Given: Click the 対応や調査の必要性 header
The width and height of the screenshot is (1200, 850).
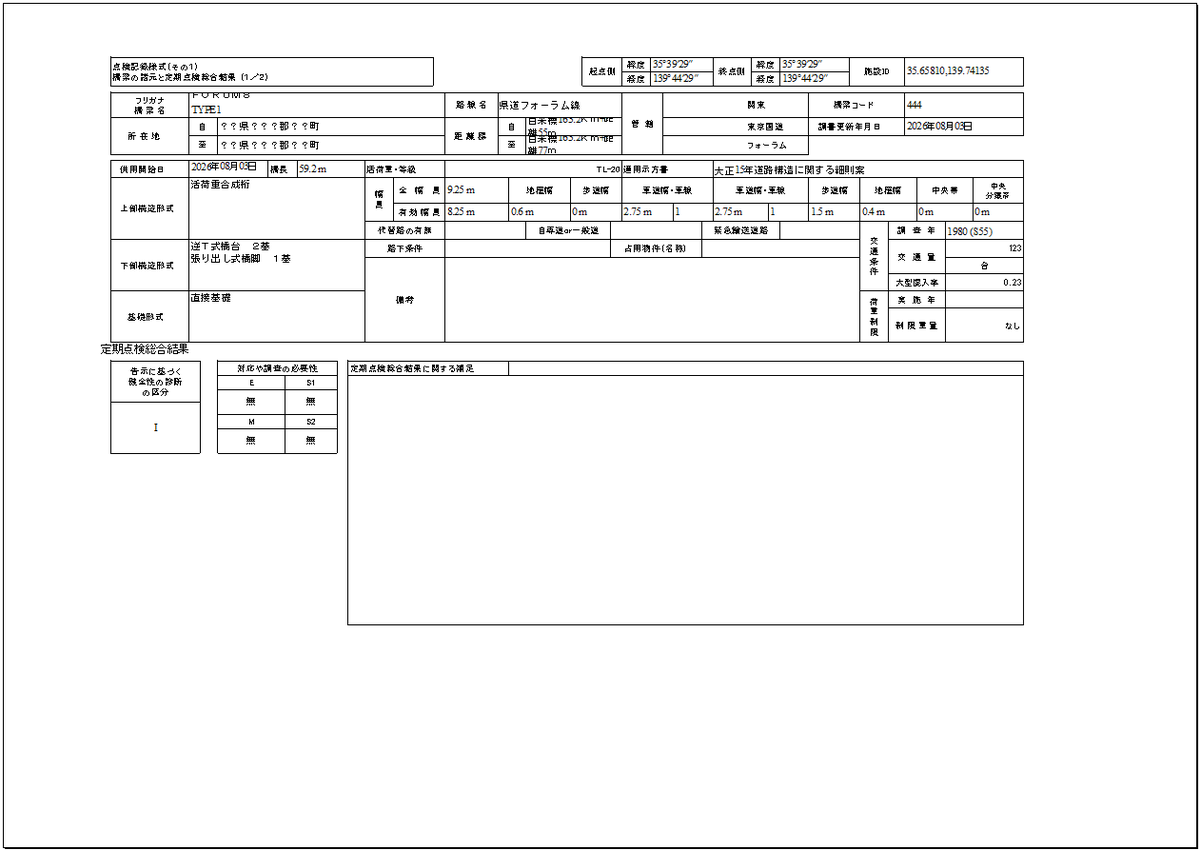Looking at the screenshot, I should (x=278, y=369).
